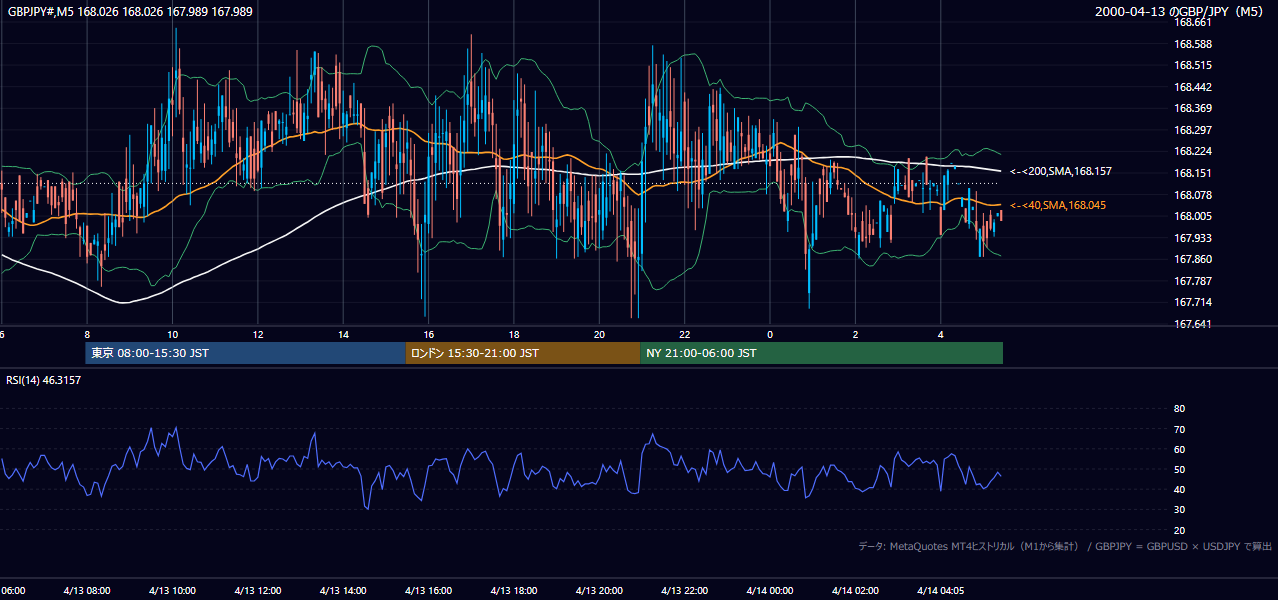Image resolution: width=1278 pixels, height=600 pixels.
Task: Click price axis label 168.661
Action: point(1192,22)
